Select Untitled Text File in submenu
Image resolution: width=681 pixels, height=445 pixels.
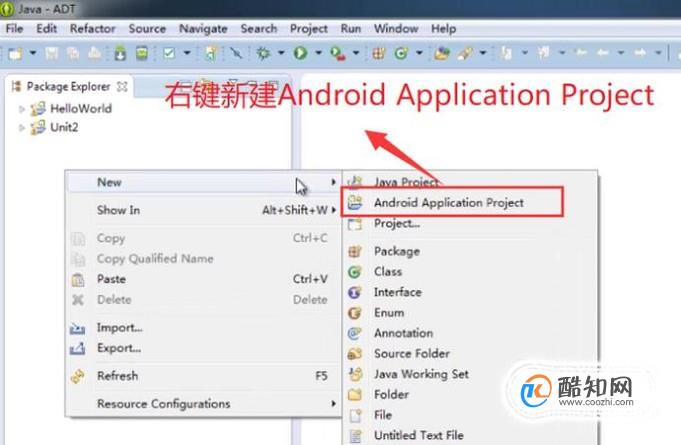coord(470,435)
